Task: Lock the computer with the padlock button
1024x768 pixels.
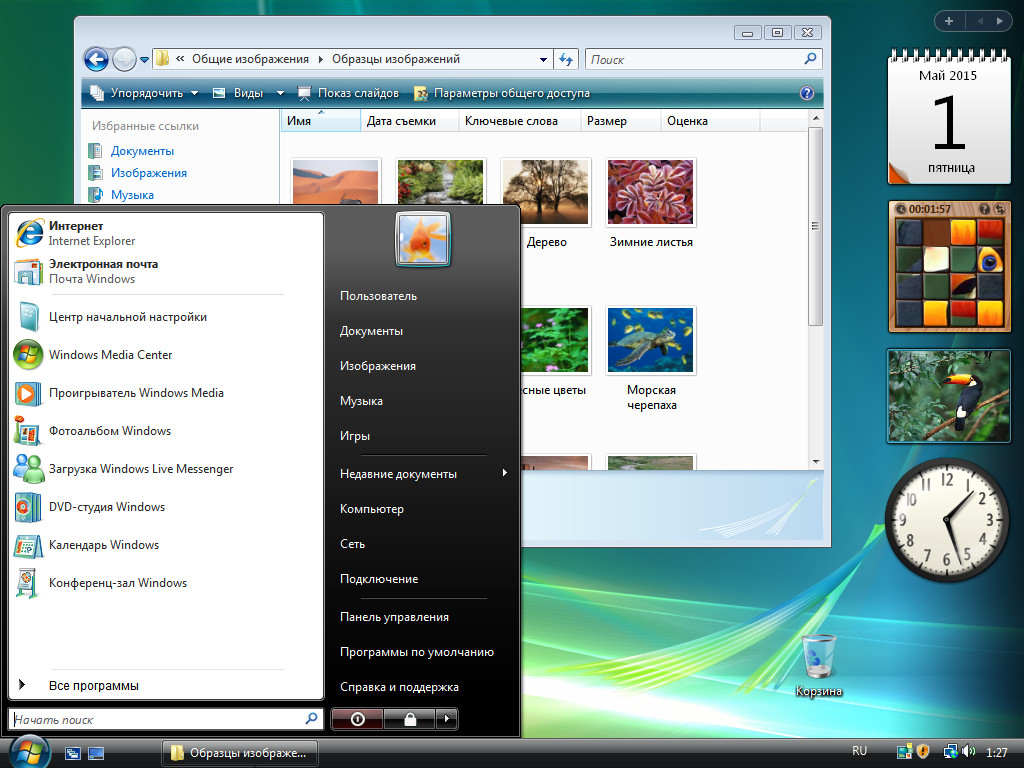Action: 409,719
